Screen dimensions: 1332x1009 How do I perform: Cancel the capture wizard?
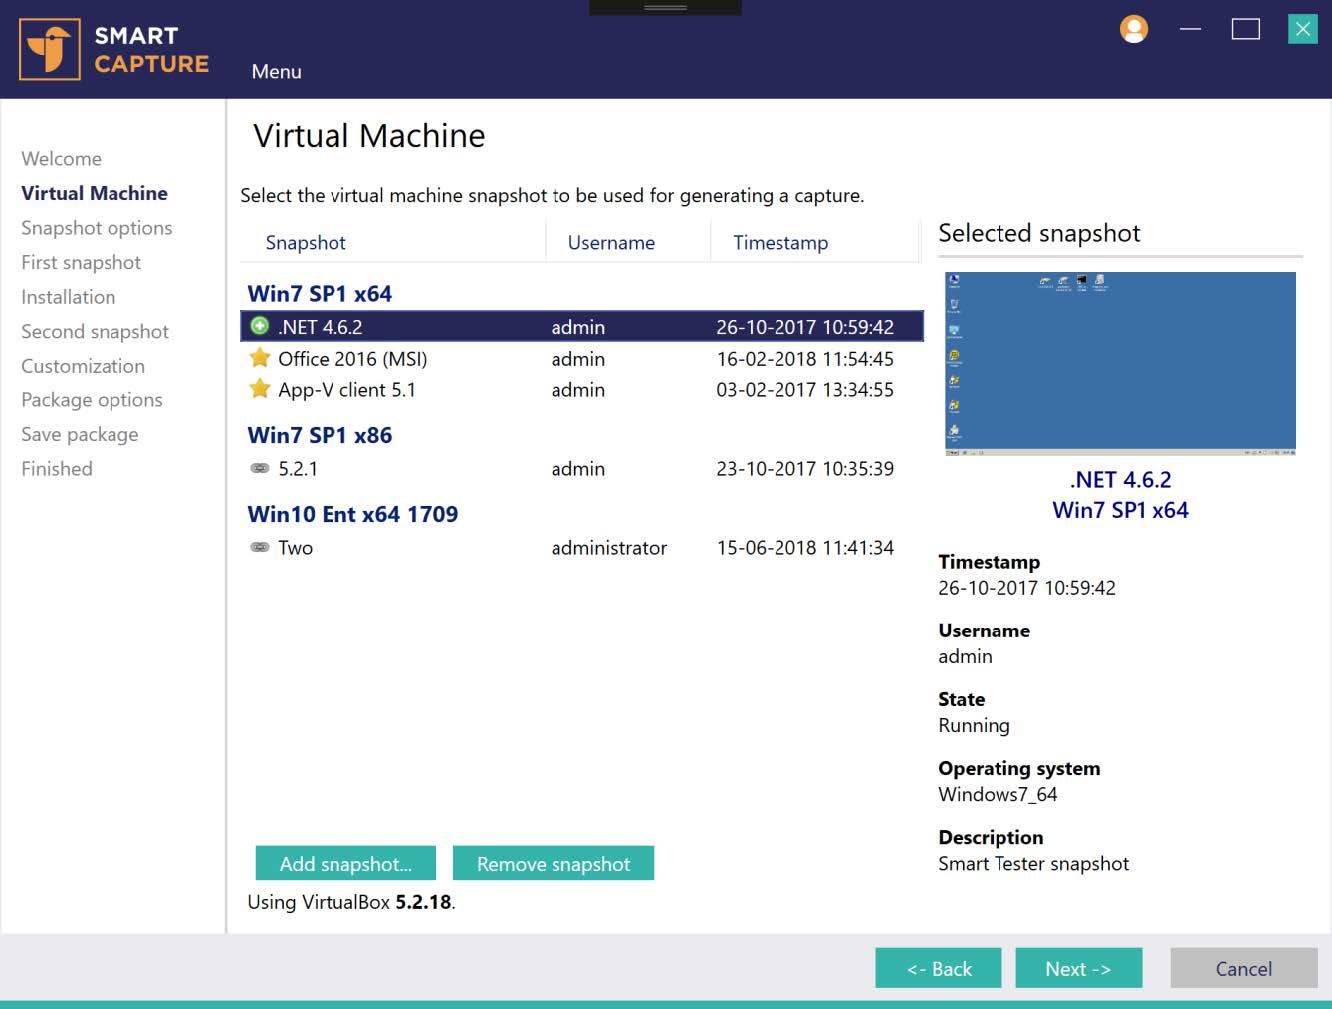[1243, 968]
